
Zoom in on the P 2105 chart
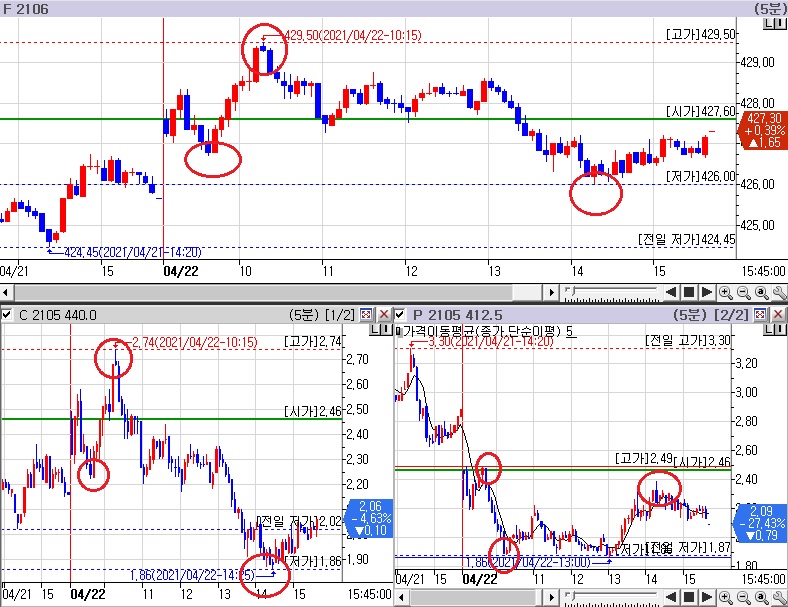pyautogui.click(x=725, y=597)
